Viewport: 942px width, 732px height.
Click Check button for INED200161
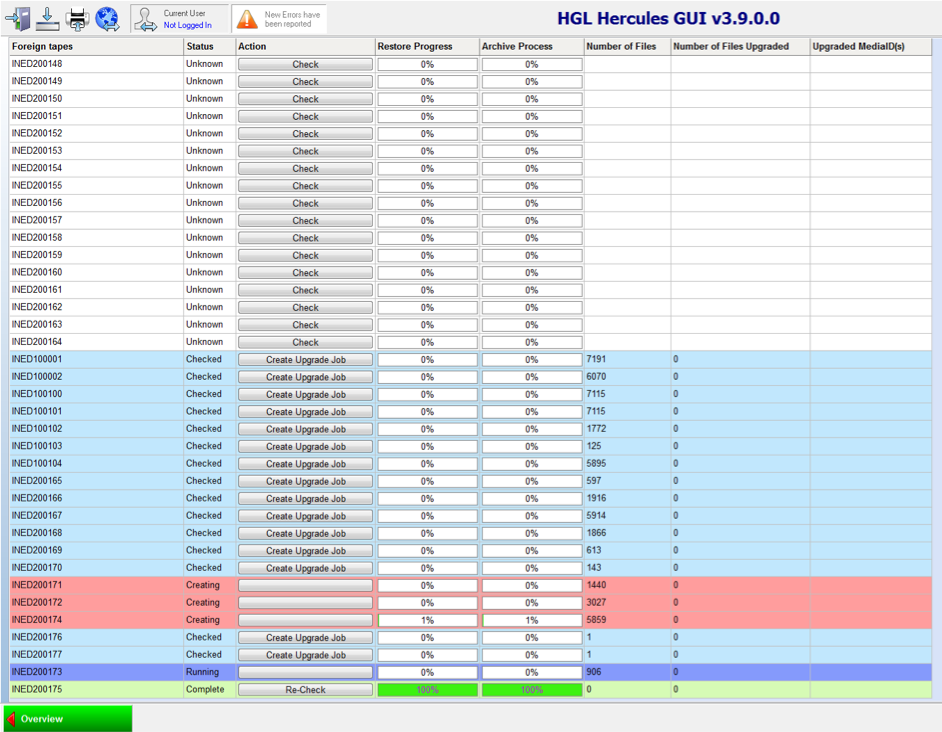pyautogui.click(x=305, y=290)
